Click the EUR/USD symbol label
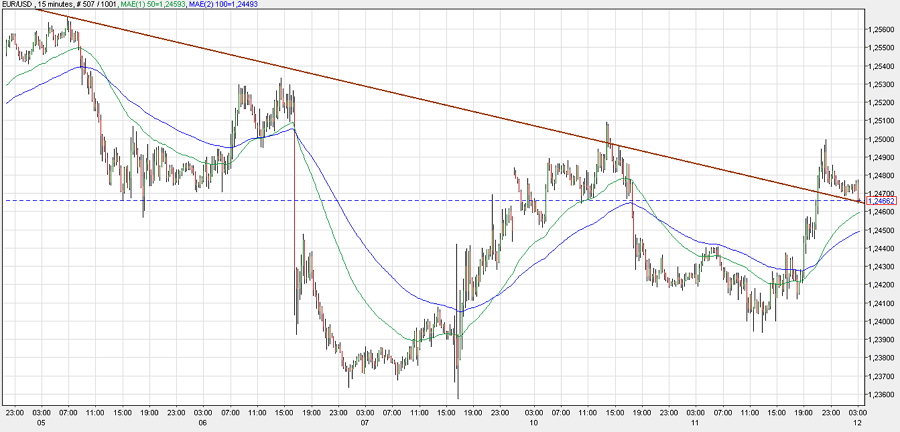The height and width of the screenshot is (432, 900). pyautogui.click(x=19, y=5)
